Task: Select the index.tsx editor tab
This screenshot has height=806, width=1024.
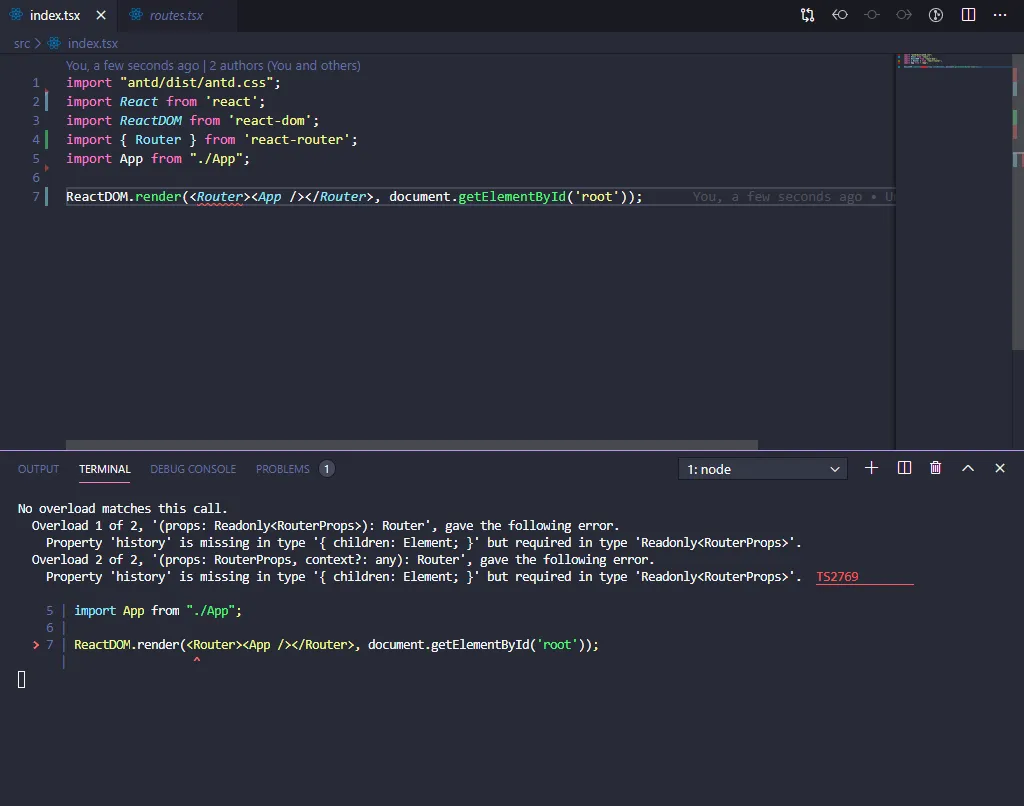Action: [55, 16]
